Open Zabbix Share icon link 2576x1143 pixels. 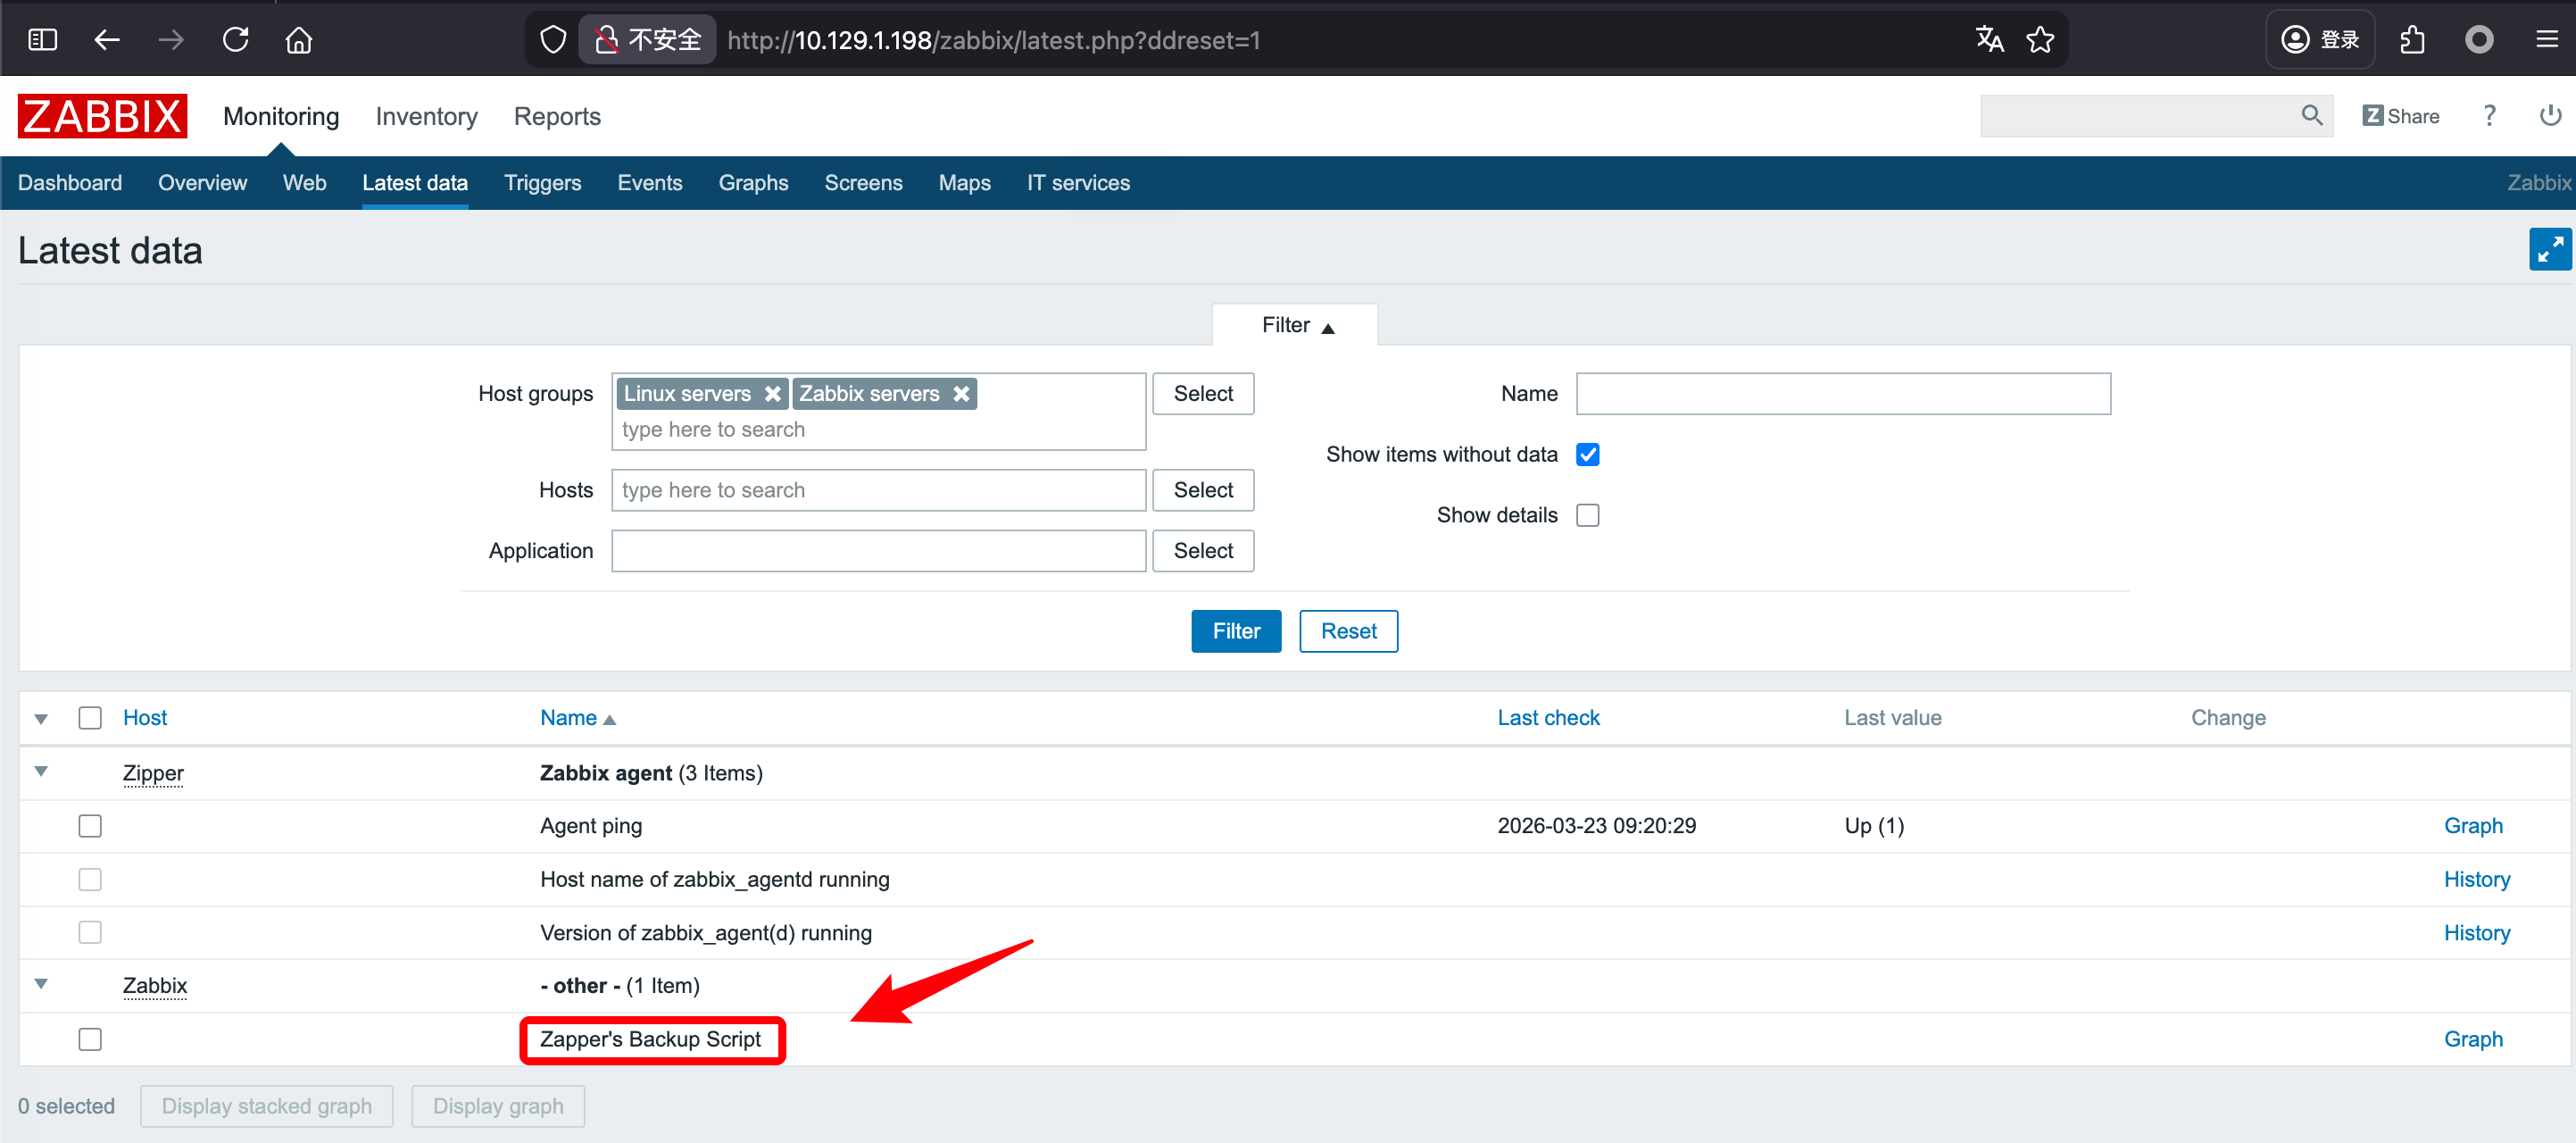coord(2400,116)
